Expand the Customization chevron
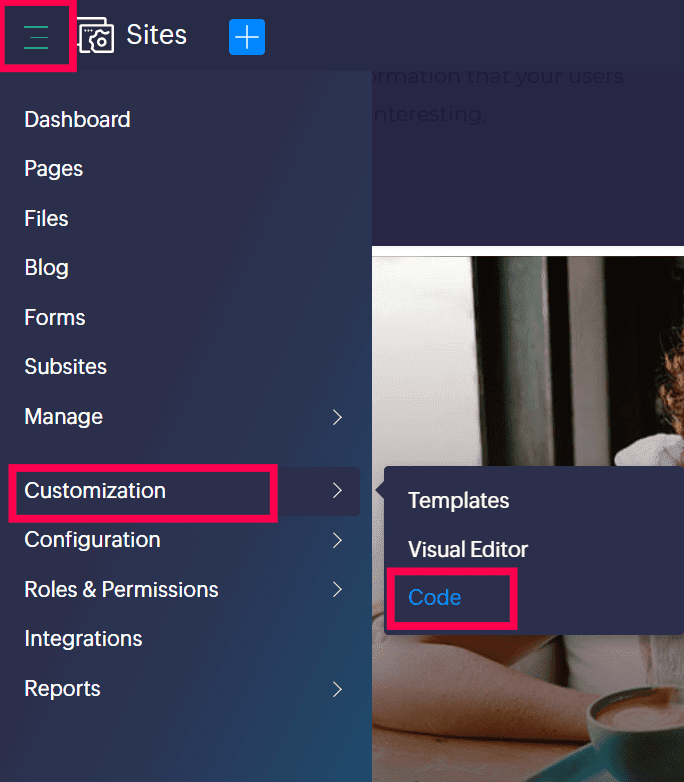This screenshot has height=782, width=684. pos(337,491)
